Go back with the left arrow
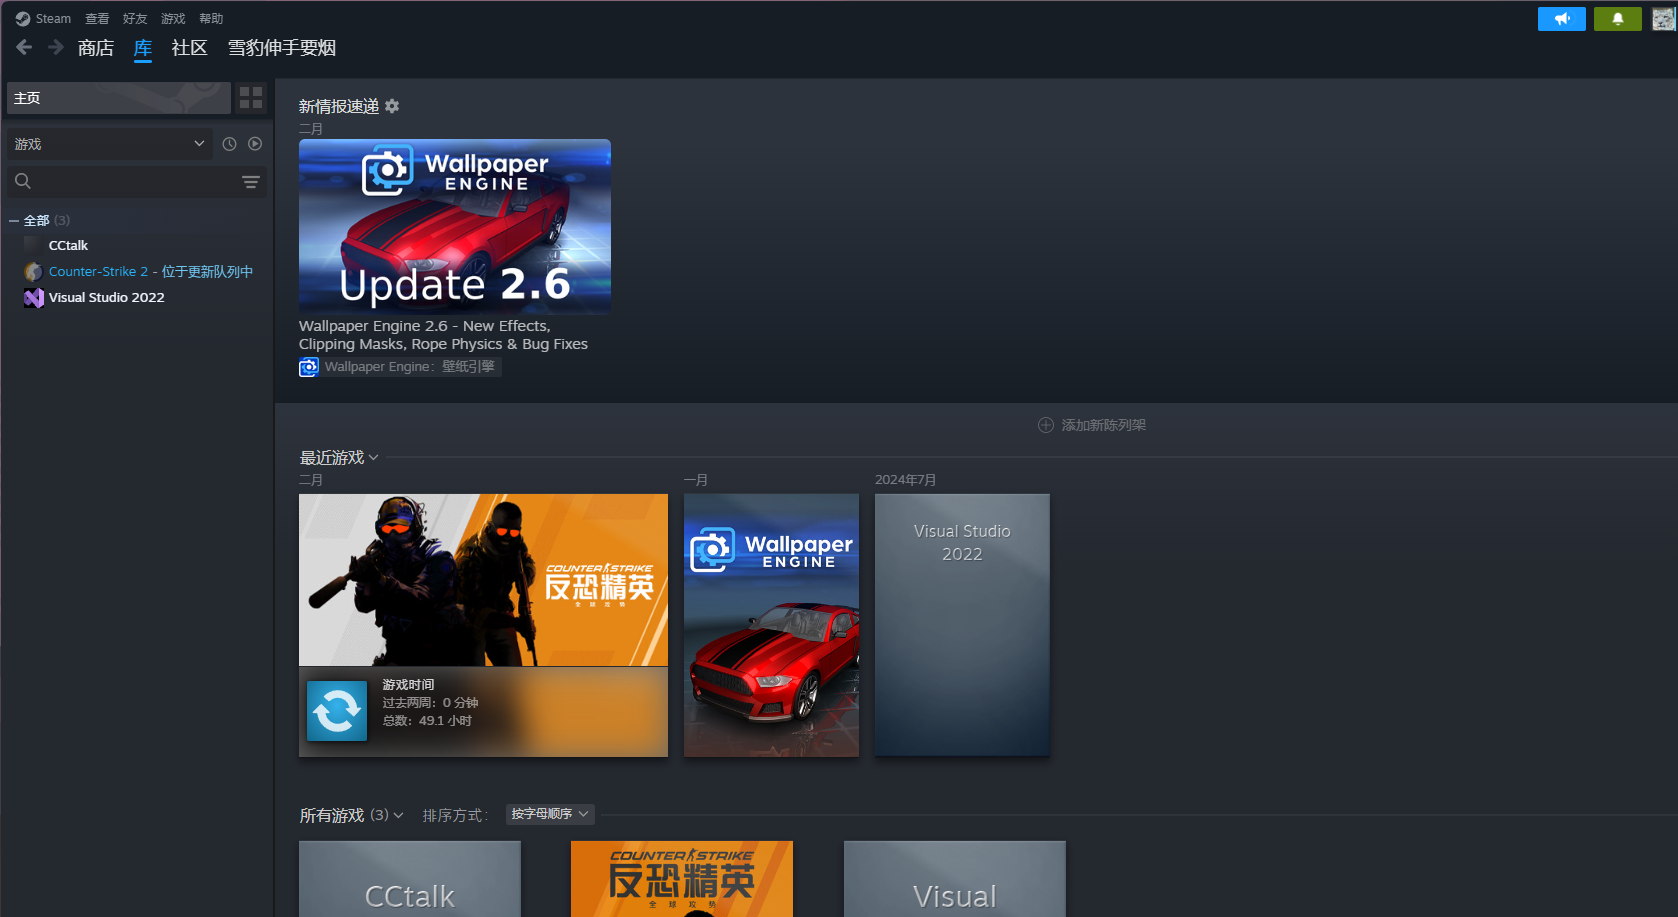Viewport: 1678px width, 917px height. coord(24,47)
